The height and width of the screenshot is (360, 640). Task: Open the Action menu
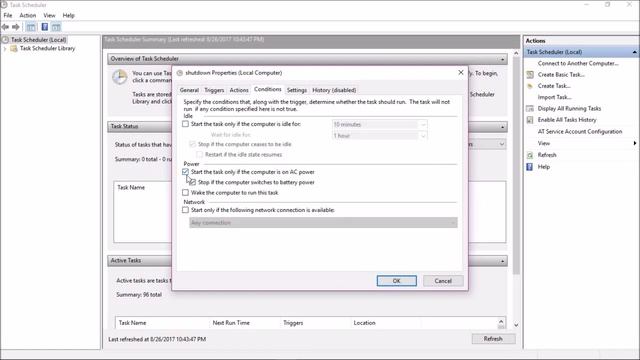[x=28, y=16]
